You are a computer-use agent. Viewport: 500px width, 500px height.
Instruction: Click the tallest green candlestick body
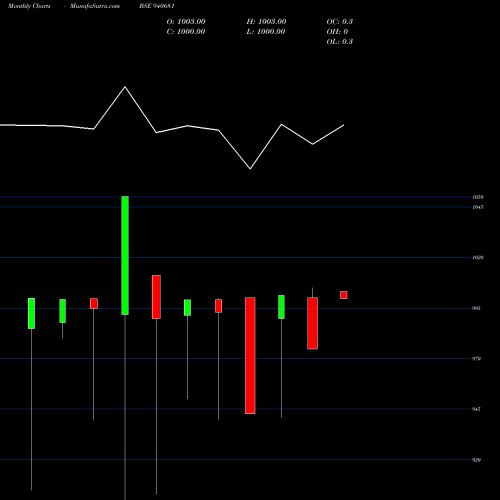tap(125, 255)
